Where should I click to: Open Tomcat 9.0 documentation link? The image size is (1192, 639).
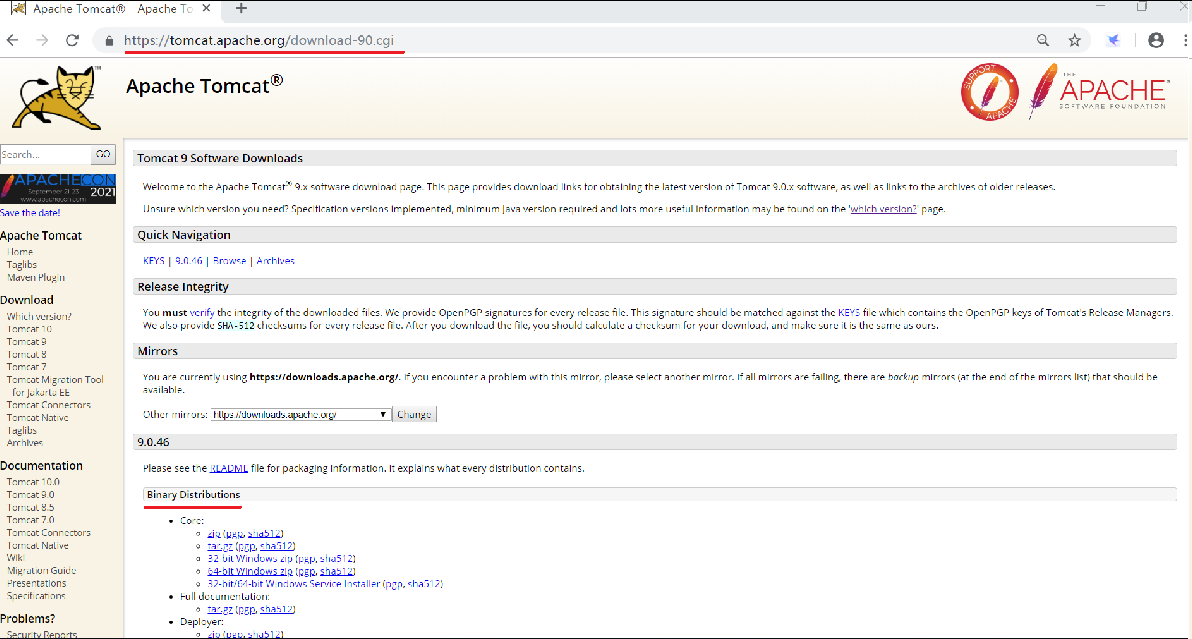tap(30, 495)
